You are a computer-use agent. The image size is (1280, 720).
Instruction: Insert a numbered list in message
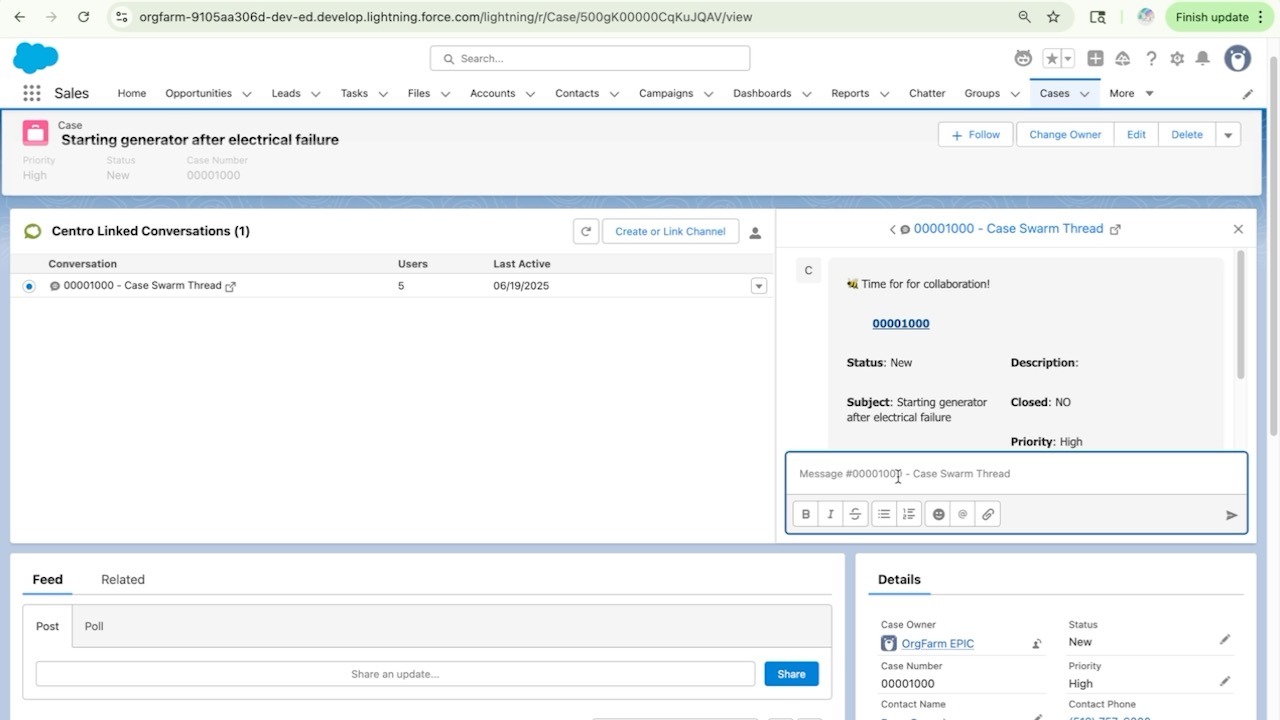click(x=909, y=514)
